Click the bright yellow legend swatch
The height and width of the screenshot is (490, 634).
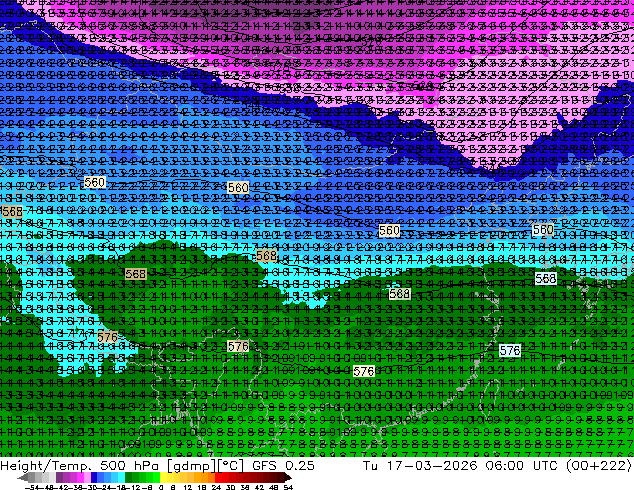[163, 478]
